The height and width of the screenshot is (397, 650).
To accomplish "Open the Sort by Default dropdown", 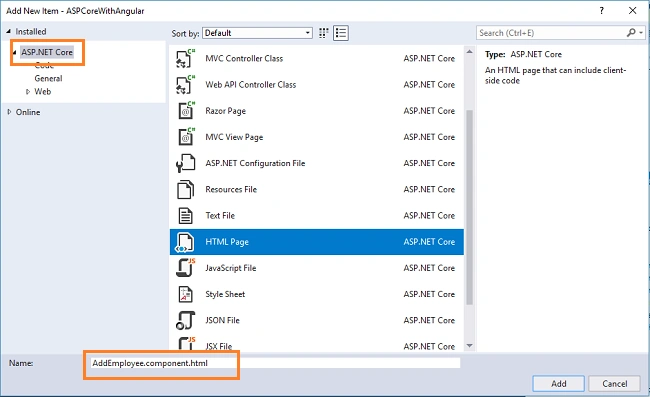I will tap(257, 33).
